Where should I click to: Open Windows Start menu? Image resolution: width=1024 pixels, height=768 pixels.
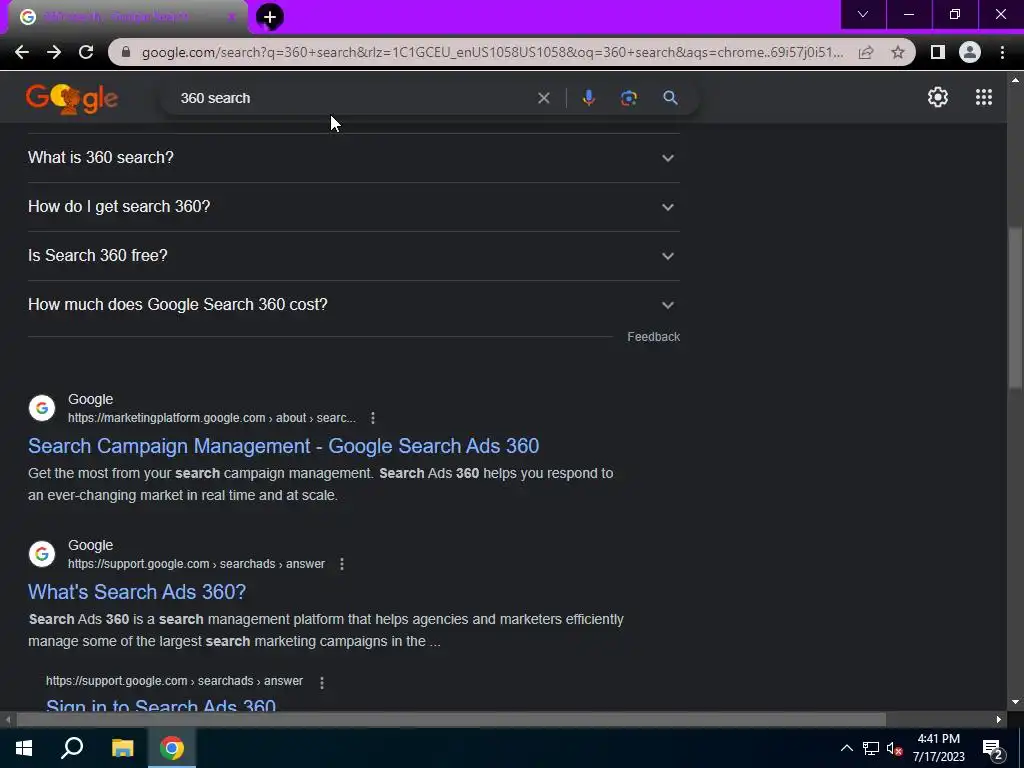tap(24, 748)
